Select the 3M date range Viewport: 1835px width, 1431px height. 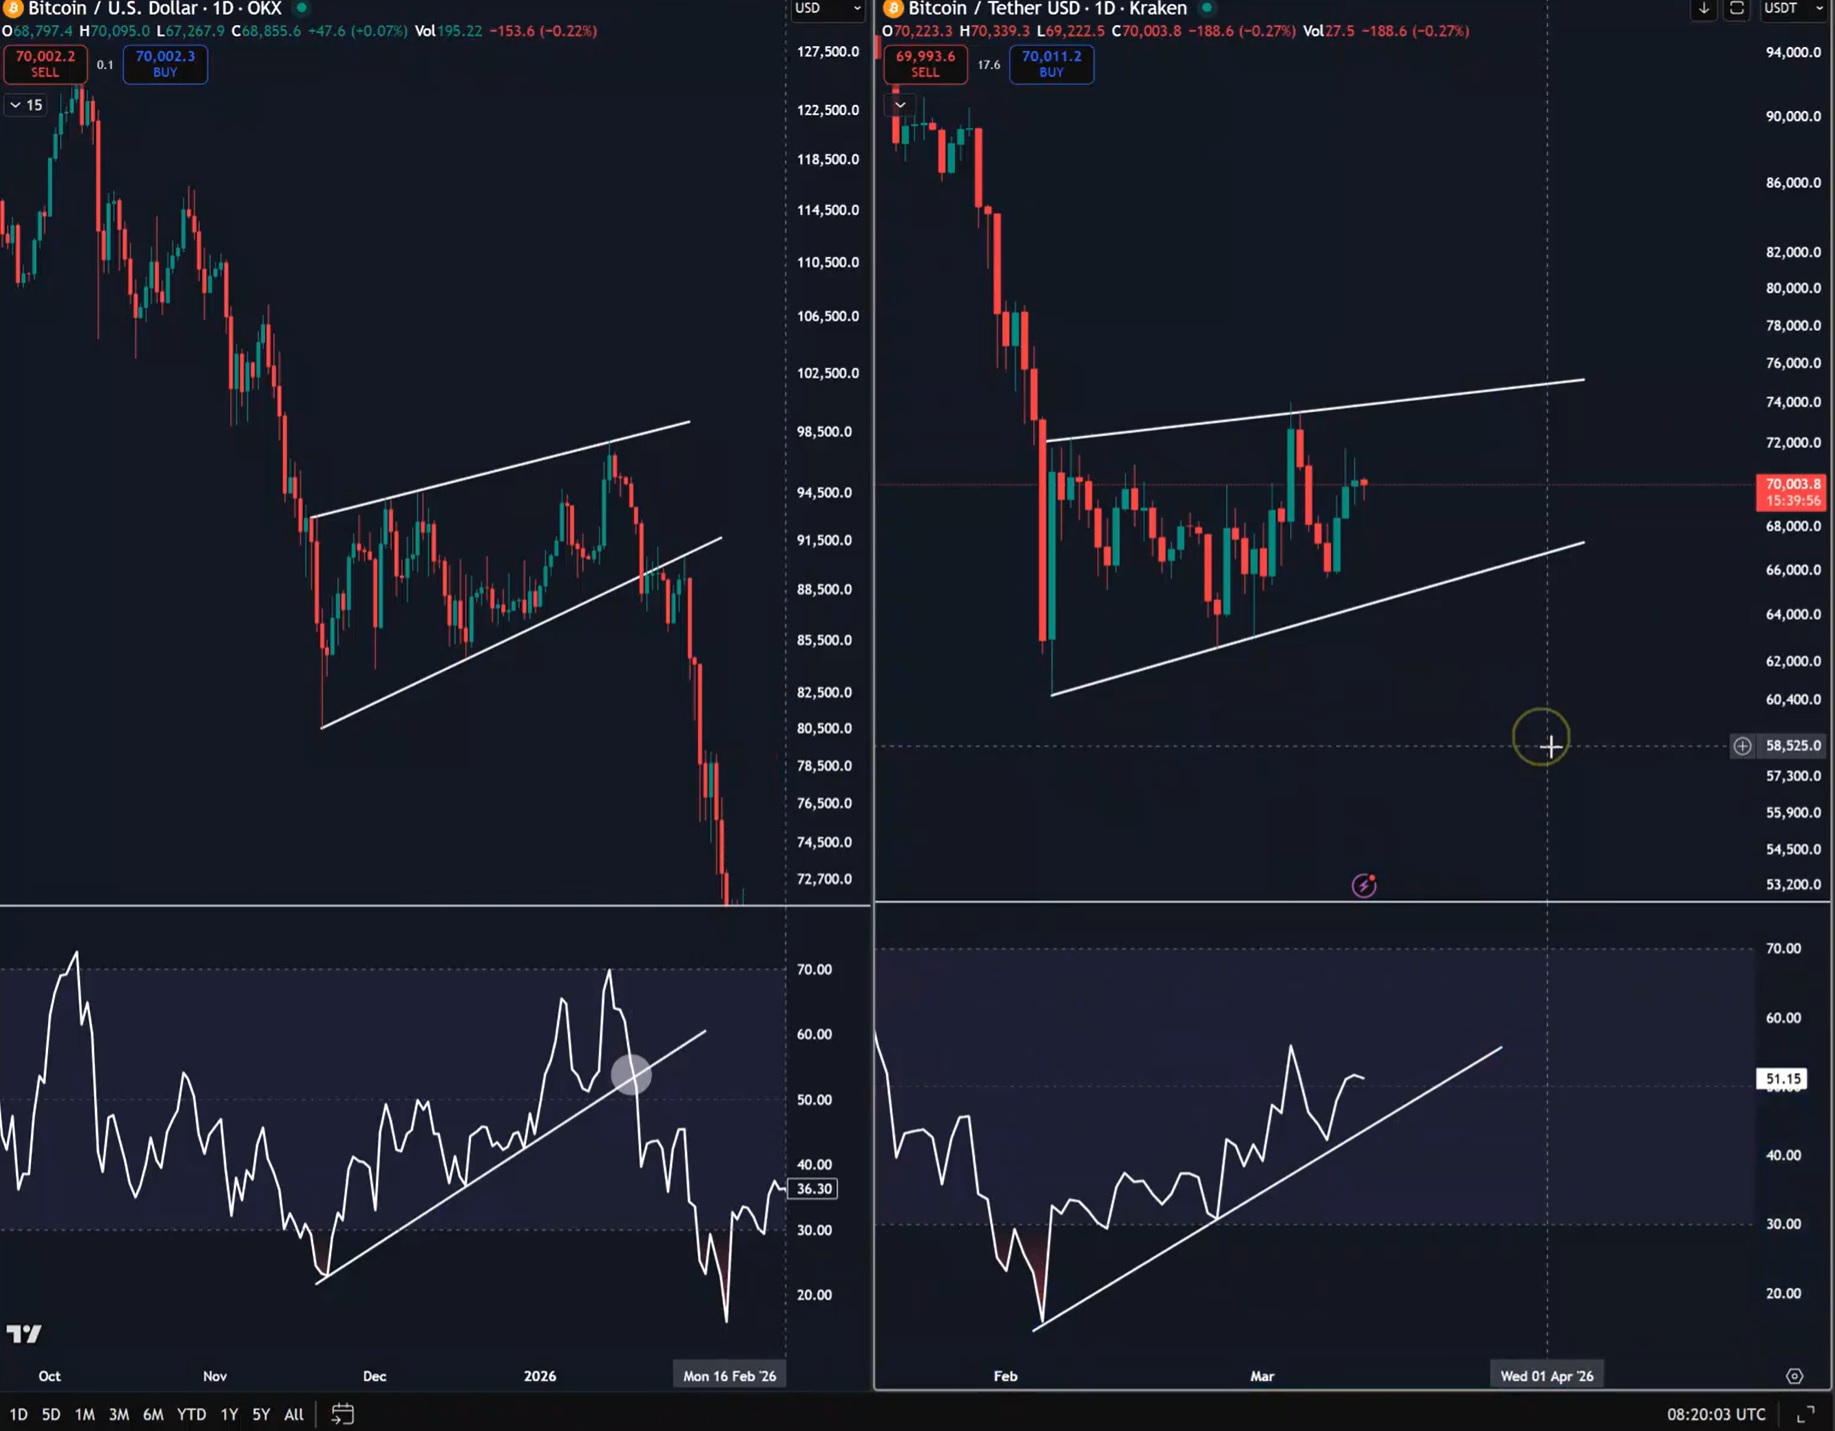[119, 1414]
